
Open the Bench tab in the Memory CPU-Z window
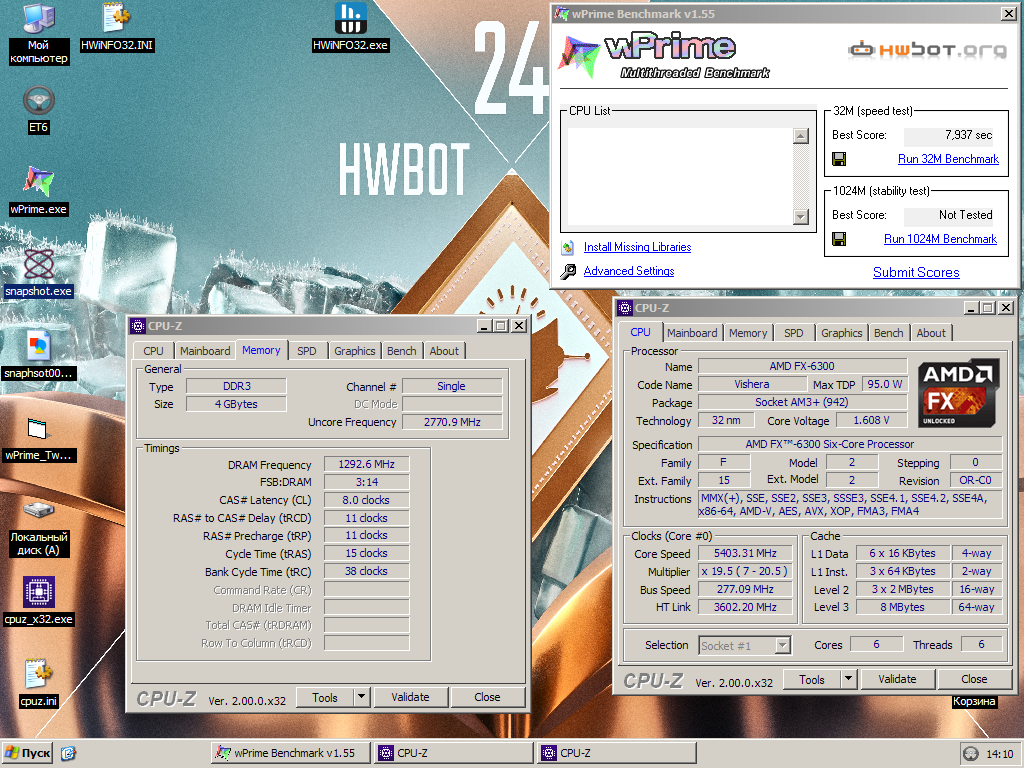(402, 351)
